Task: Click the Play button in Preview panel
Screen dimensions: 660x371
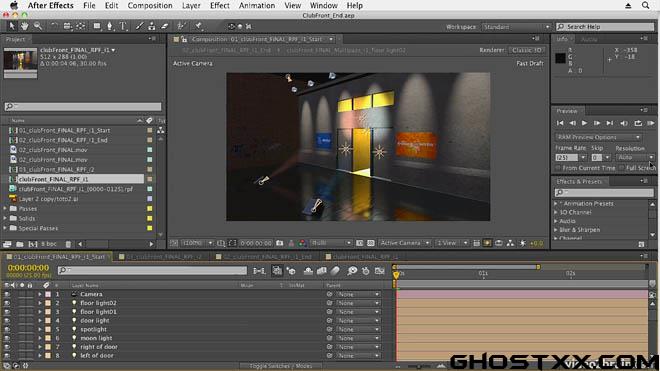Action: click(584, 123)
